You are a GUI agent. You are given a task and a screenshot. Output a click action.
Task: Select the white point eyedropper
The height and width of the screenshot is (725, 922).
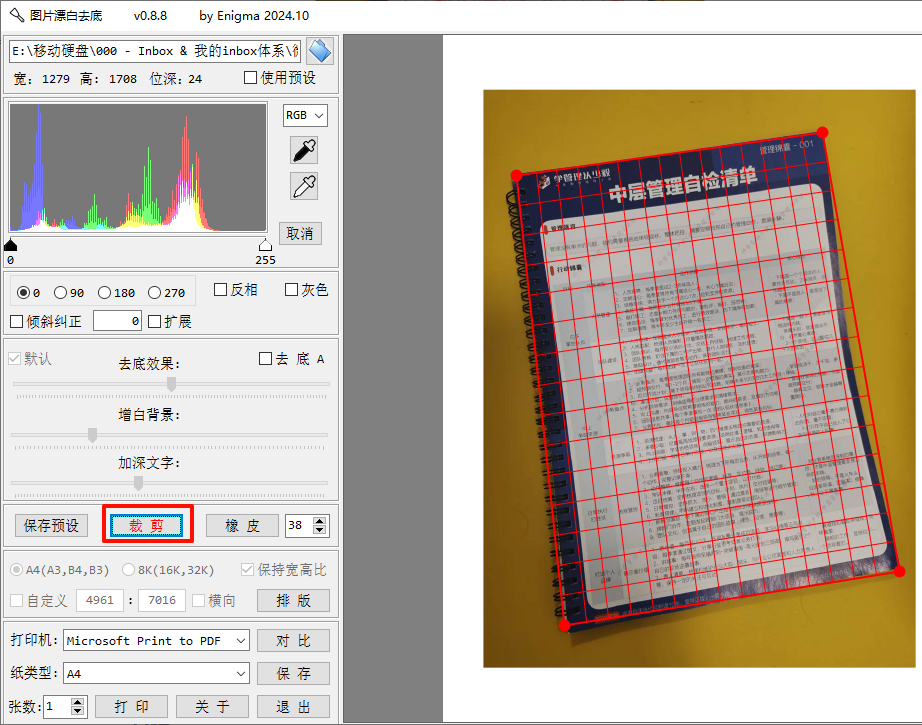305,186
